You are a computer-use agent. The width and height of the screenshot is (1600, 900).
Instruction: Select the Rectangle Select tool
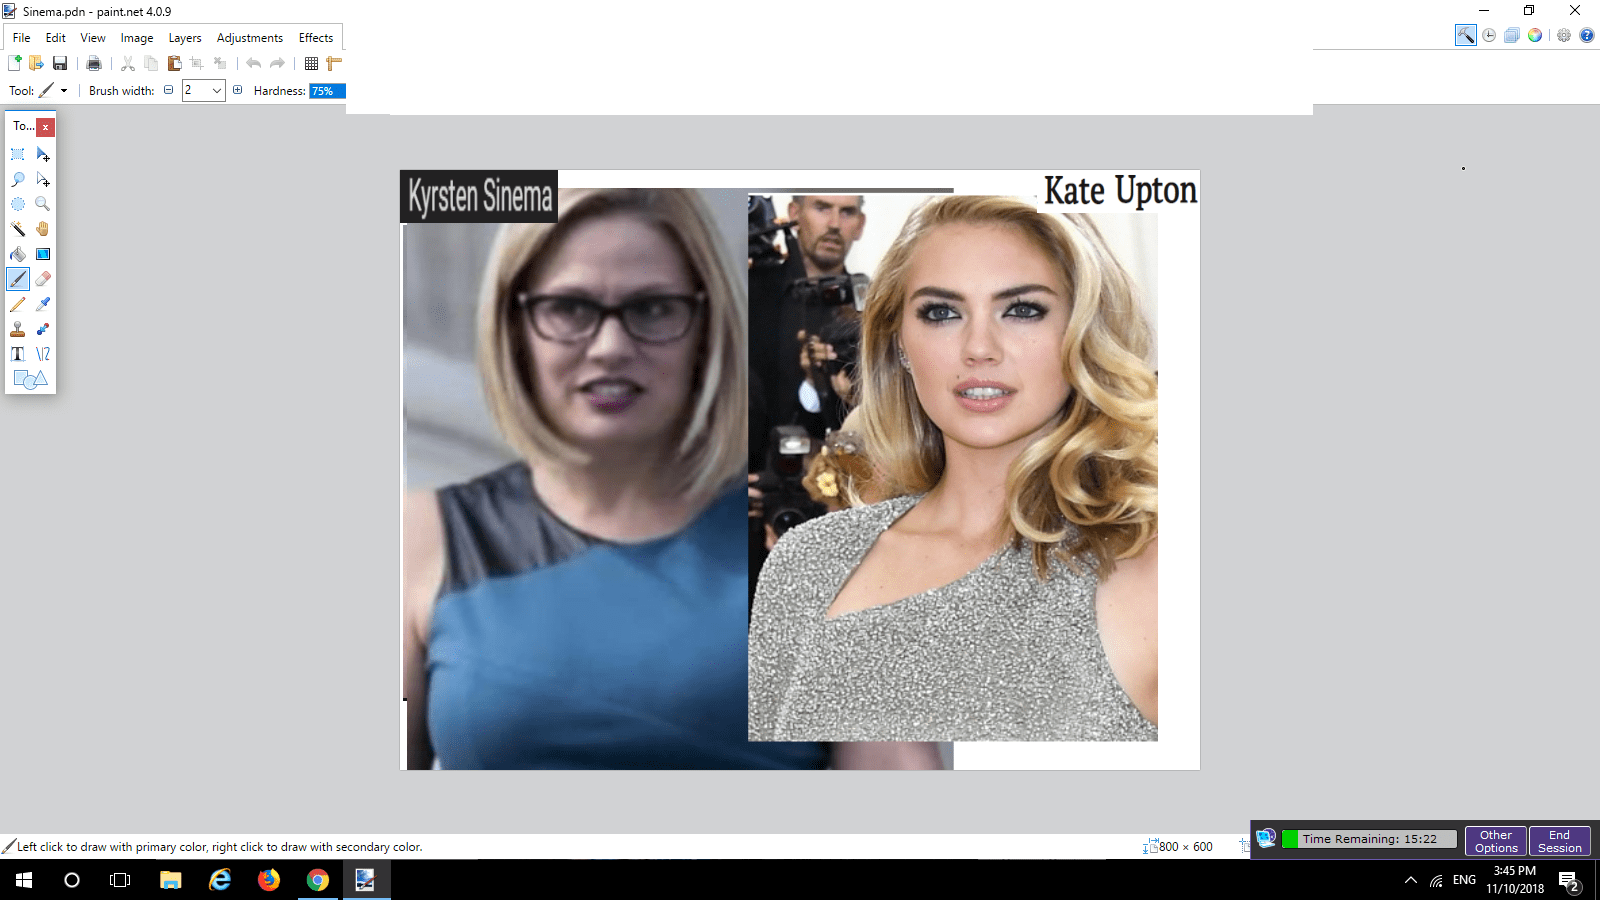click(x=18, y=154)
